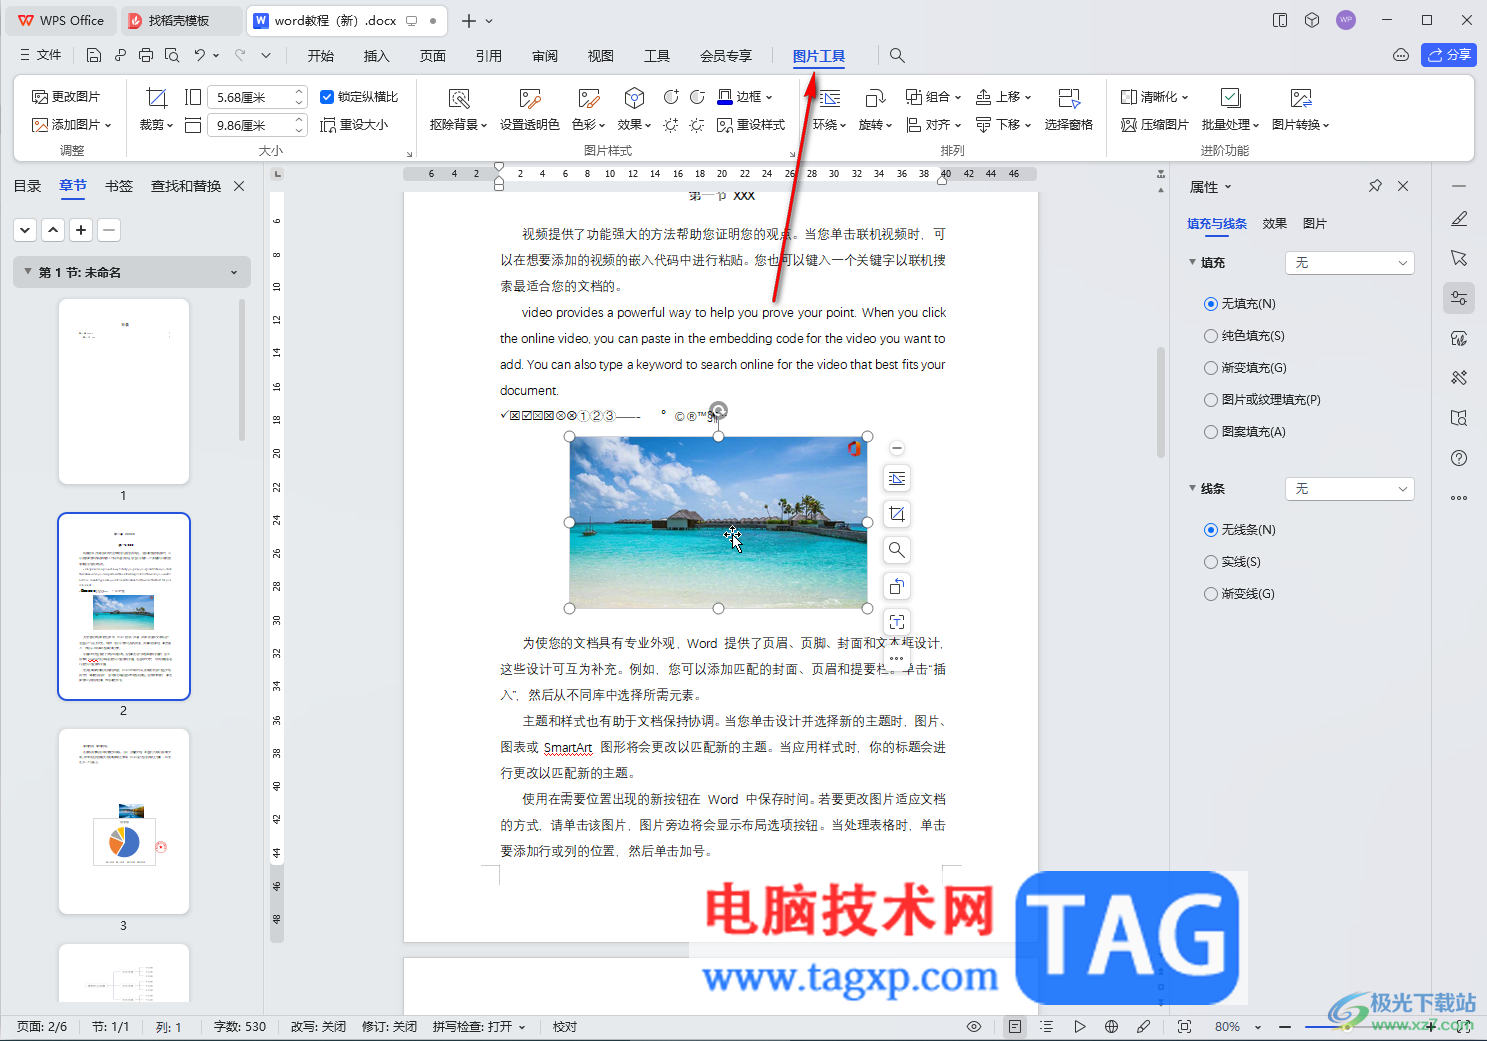
Task: Toggle eye protection mode in status bar
Action: pyautogui.click(x=974, y=1027)
